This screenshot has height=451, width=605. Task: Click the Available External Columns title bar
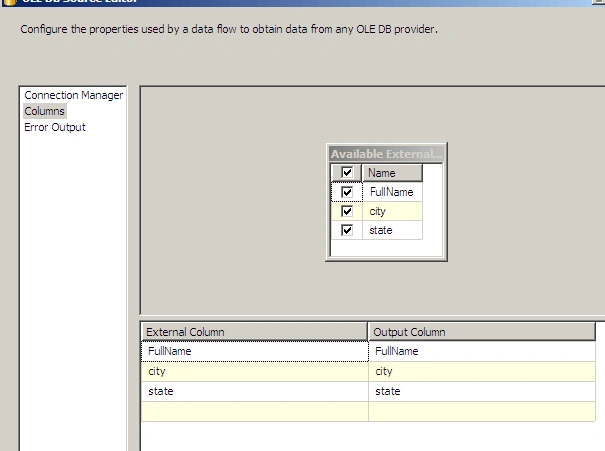pyautogui.click(x=386, y=154)
